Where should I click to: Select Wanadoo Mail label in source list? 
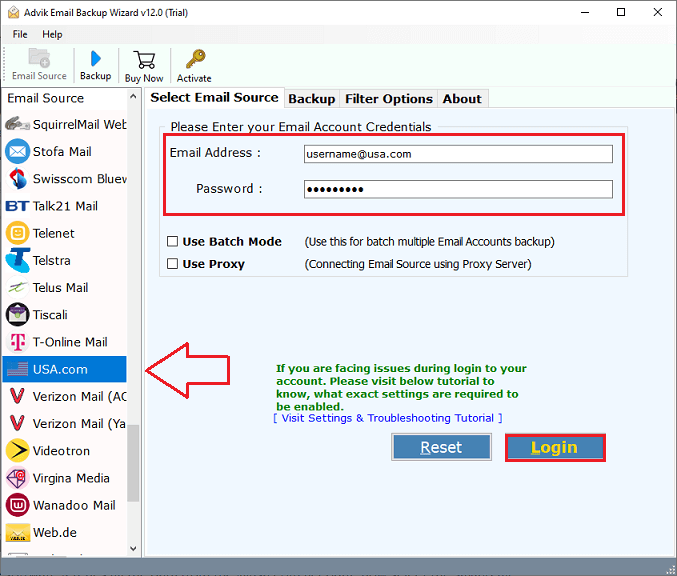coord(74,505)
